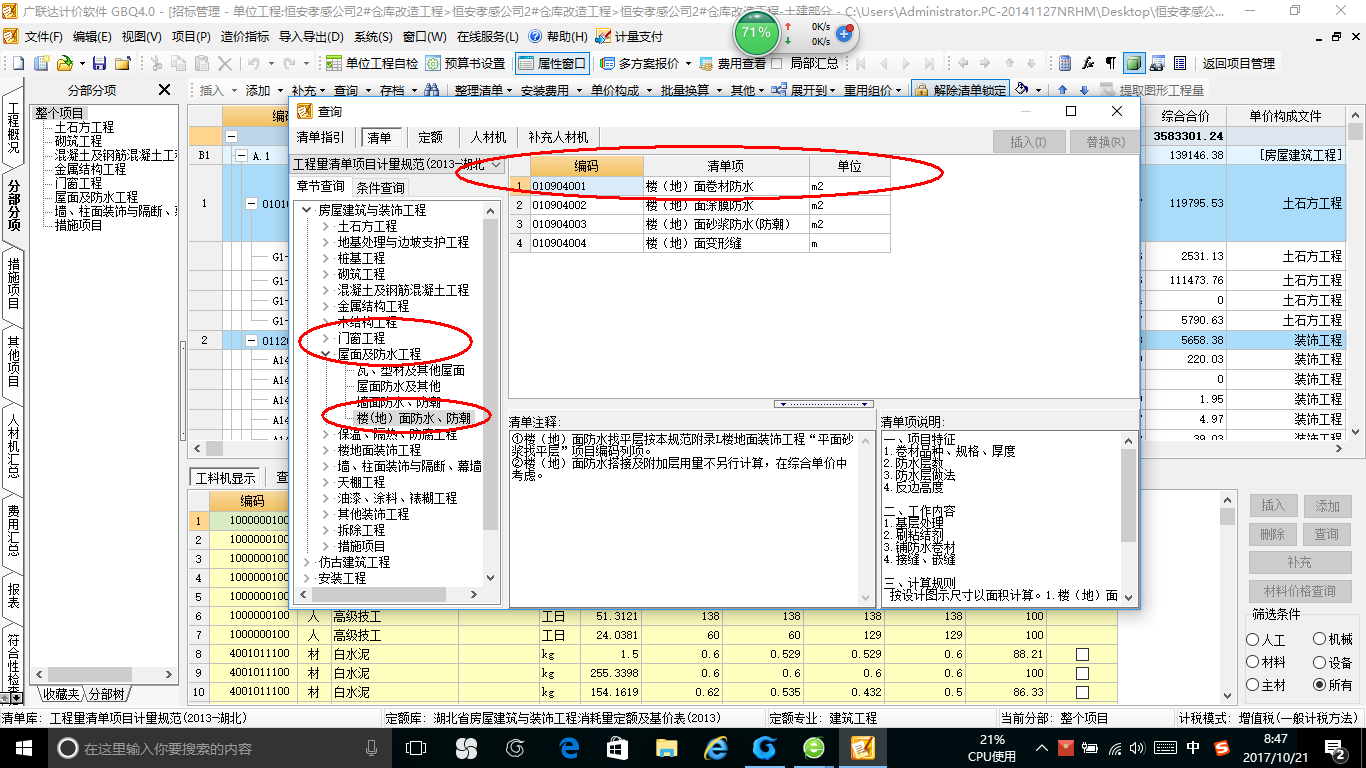Close the 分部分项 side panel
This screenshot has height=768, width=1366.
coord(165,90)
